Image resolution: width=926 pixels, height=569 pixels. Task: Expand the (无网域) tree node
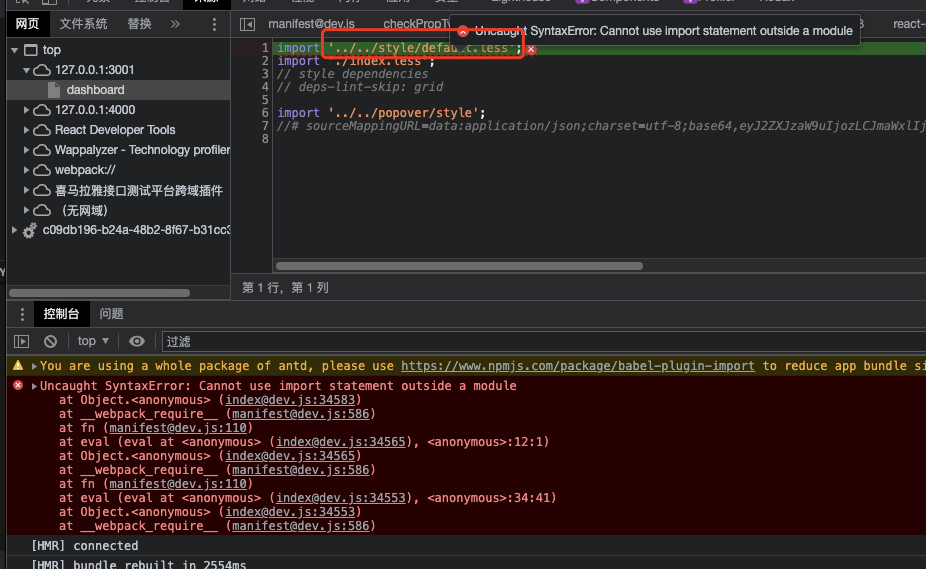(26, 210)
